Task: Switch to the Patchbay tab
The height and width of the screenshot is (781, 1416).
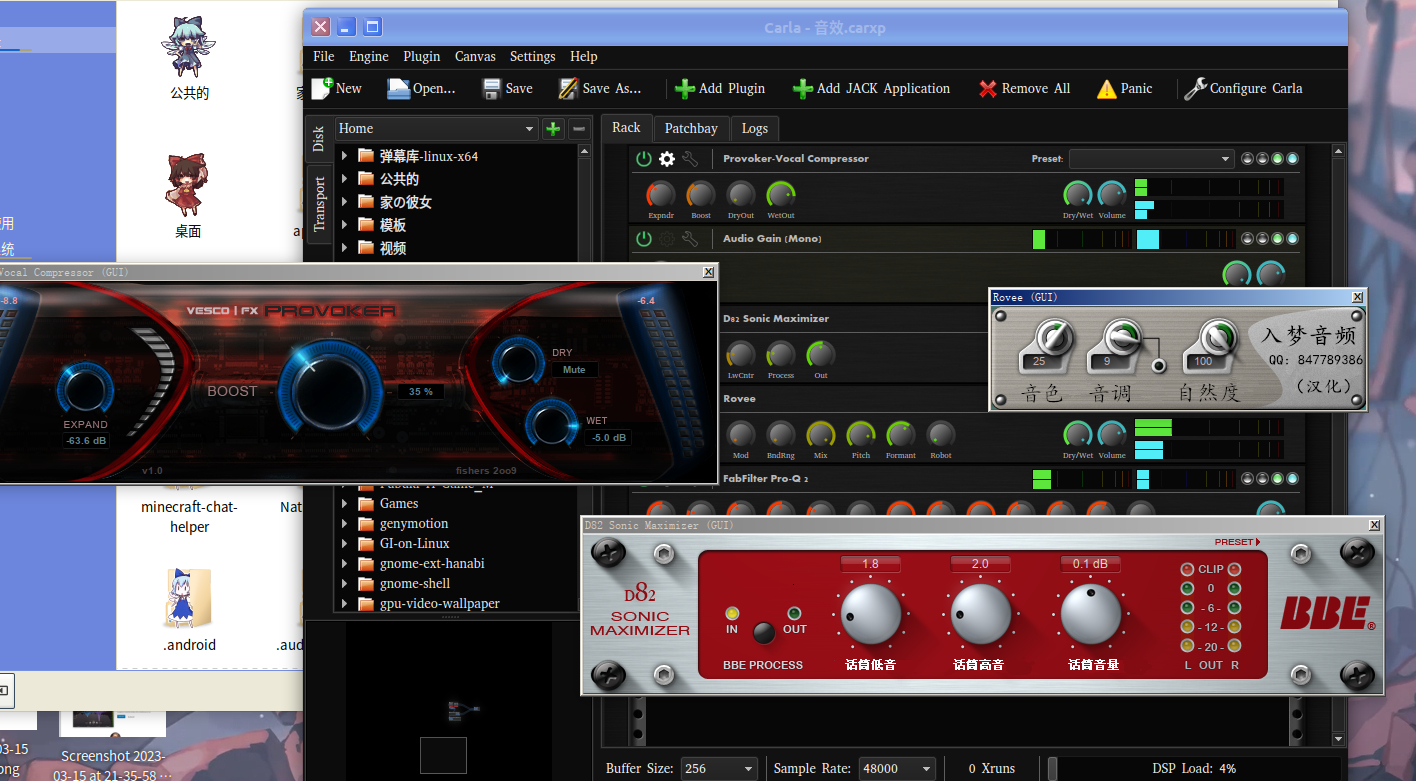Action: point(691,128)
